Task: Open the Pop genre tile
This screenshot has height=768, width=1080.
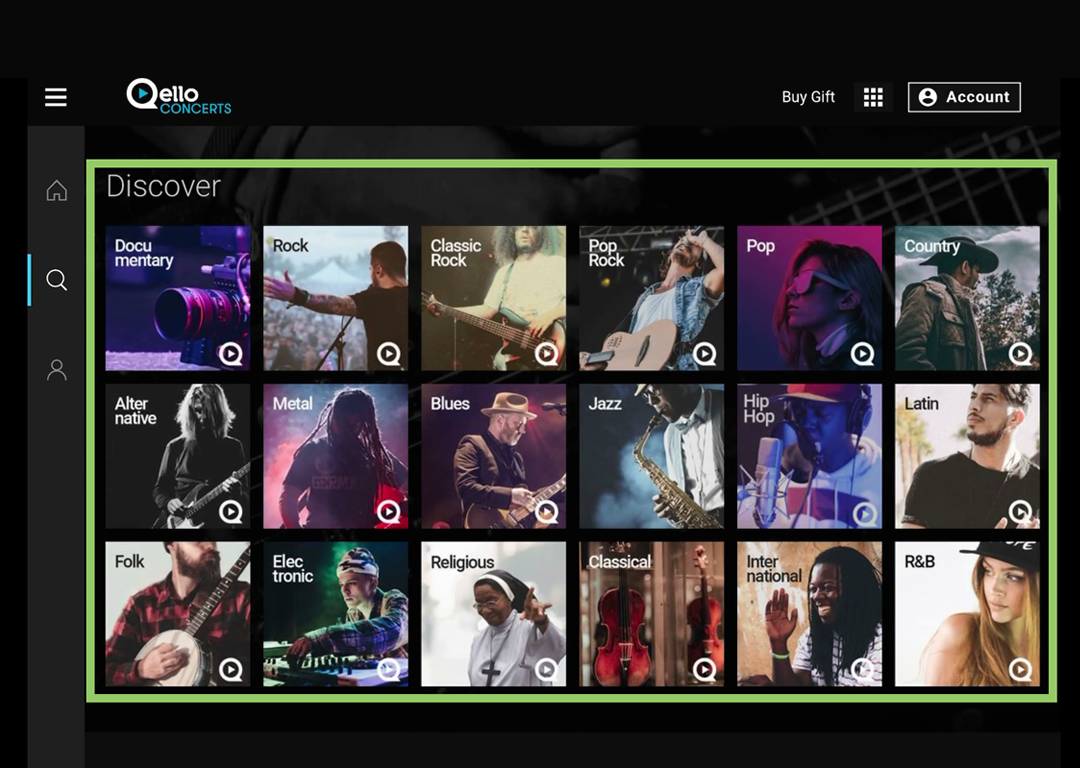Action: tap(809, 298)
